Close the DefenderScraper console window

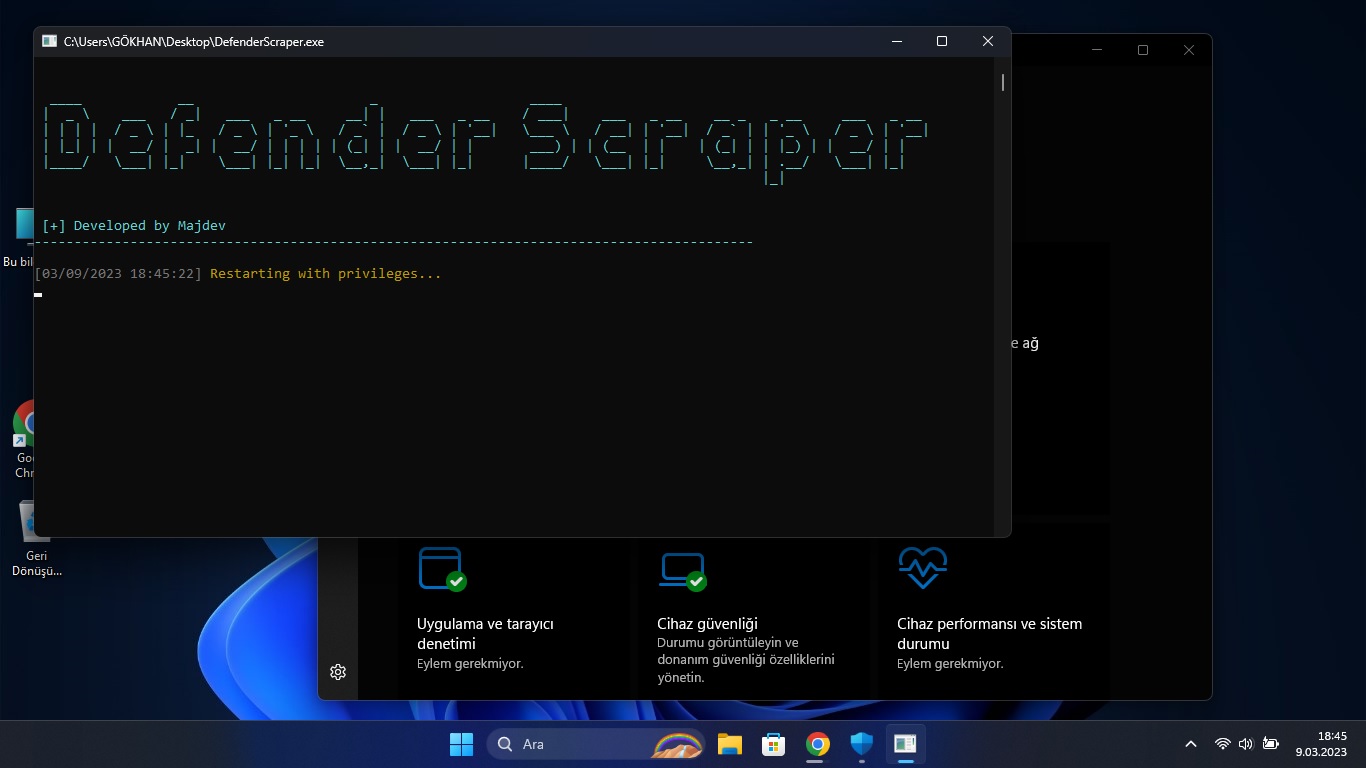(x=988, y=41)
